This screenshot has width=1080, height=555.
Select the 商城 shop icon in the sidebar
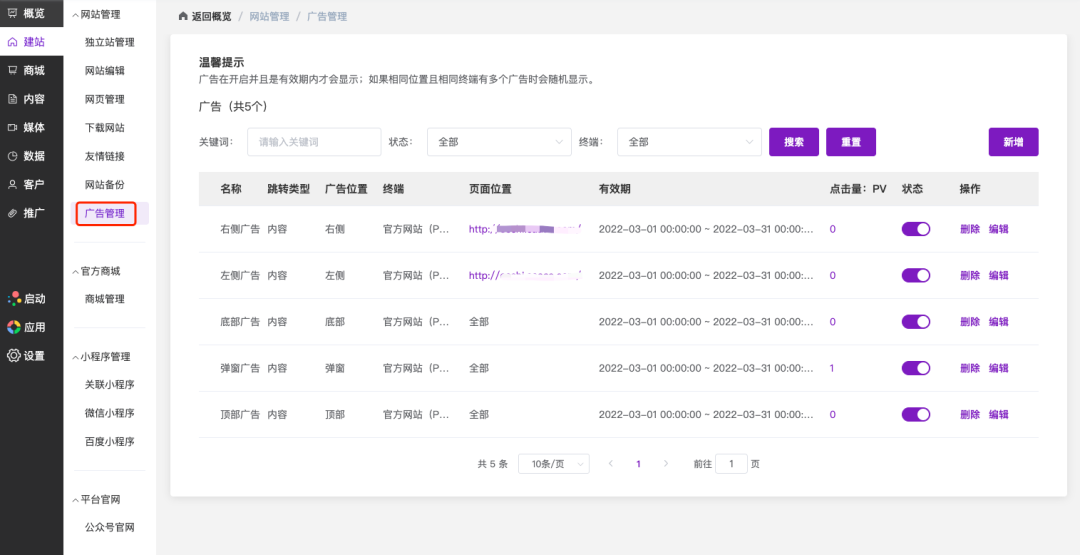coord(12,71)
